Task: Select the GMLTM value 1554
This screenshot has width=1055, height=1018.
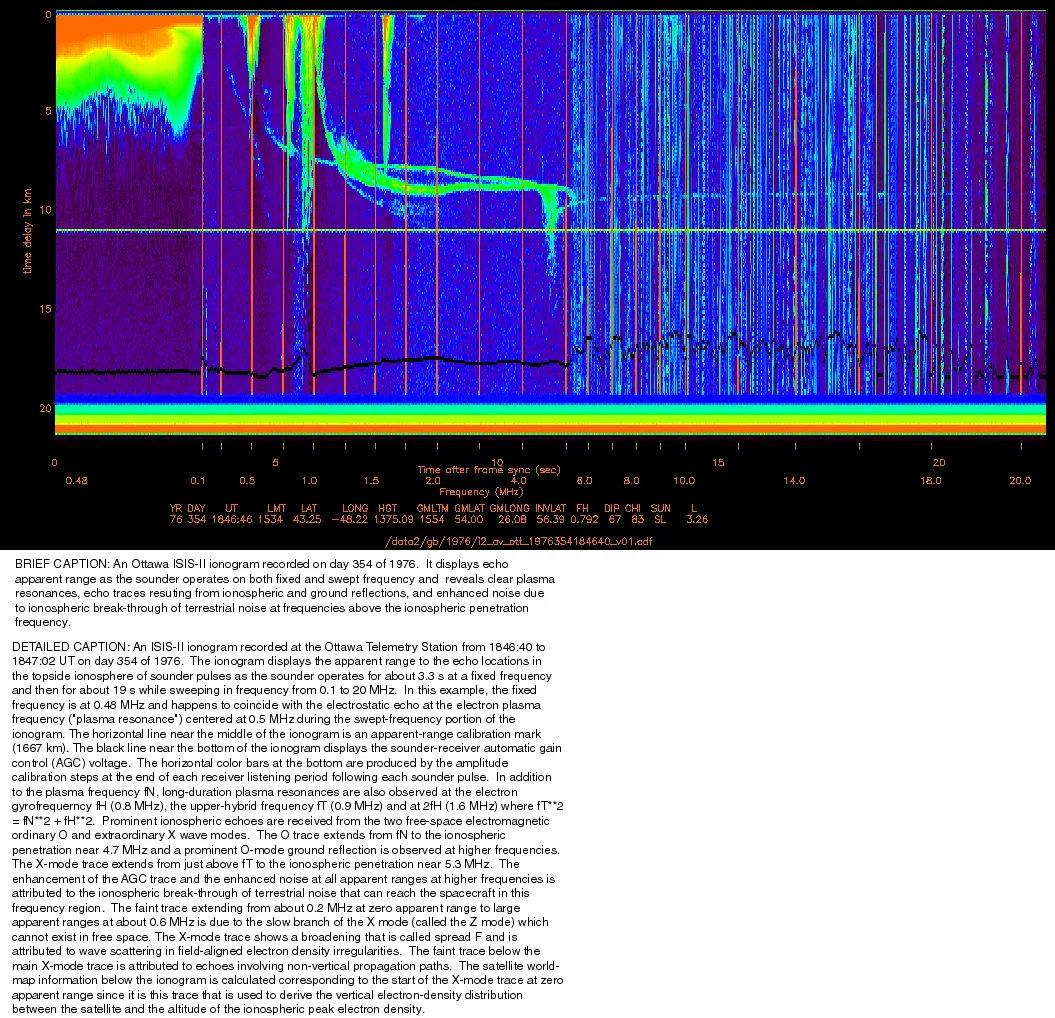Action: click(431, 519)
